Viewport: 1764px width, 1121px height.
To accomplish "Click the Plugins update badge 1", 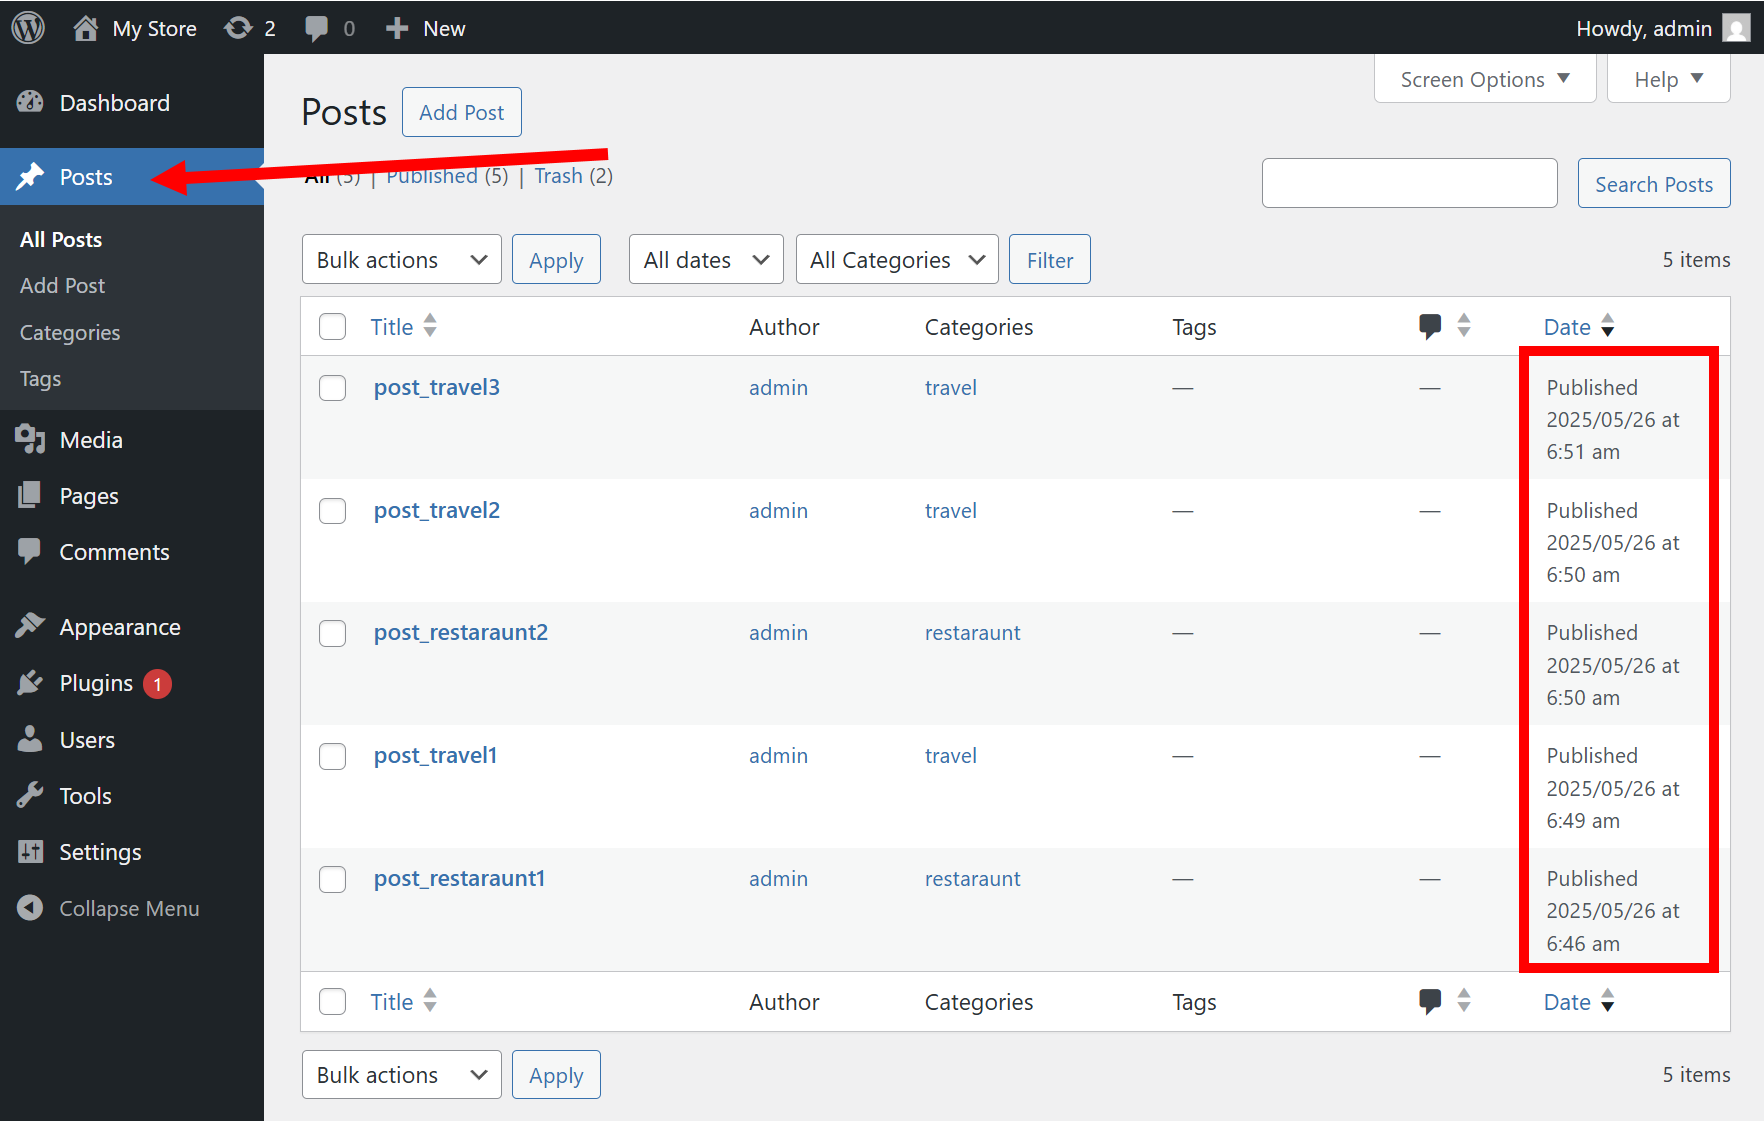I will [x=157, y=684].
